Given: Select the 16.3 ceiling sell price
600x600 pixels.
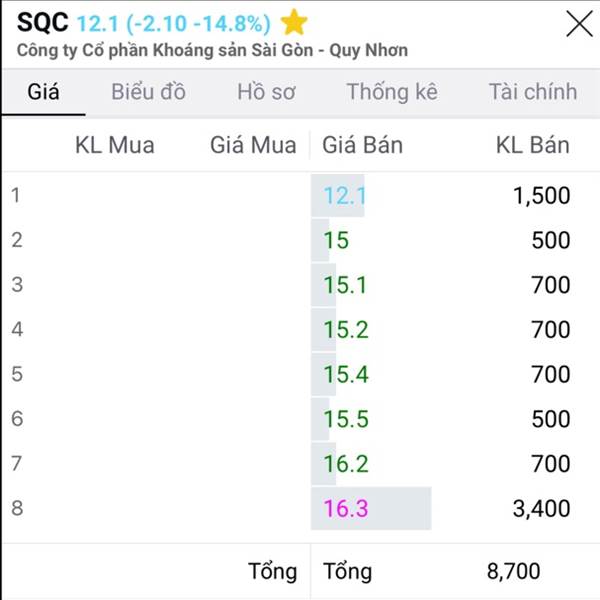Looking at the screenshot, I should (346, 509).
